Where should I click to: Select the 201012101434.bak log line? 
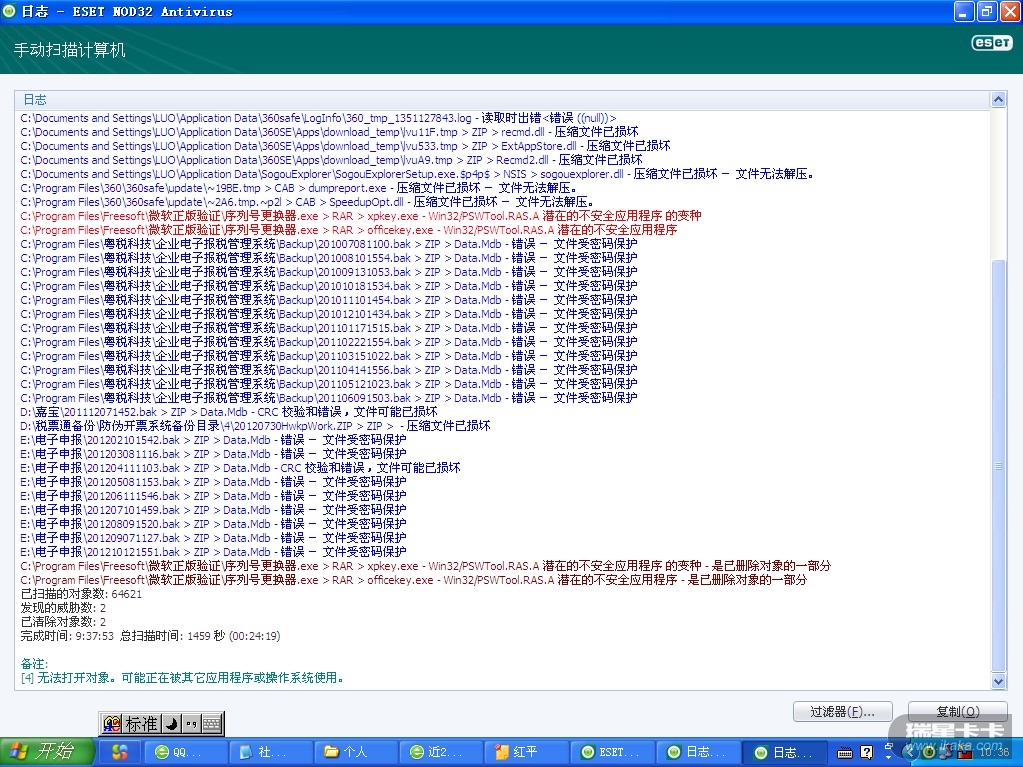click(328, 314)
